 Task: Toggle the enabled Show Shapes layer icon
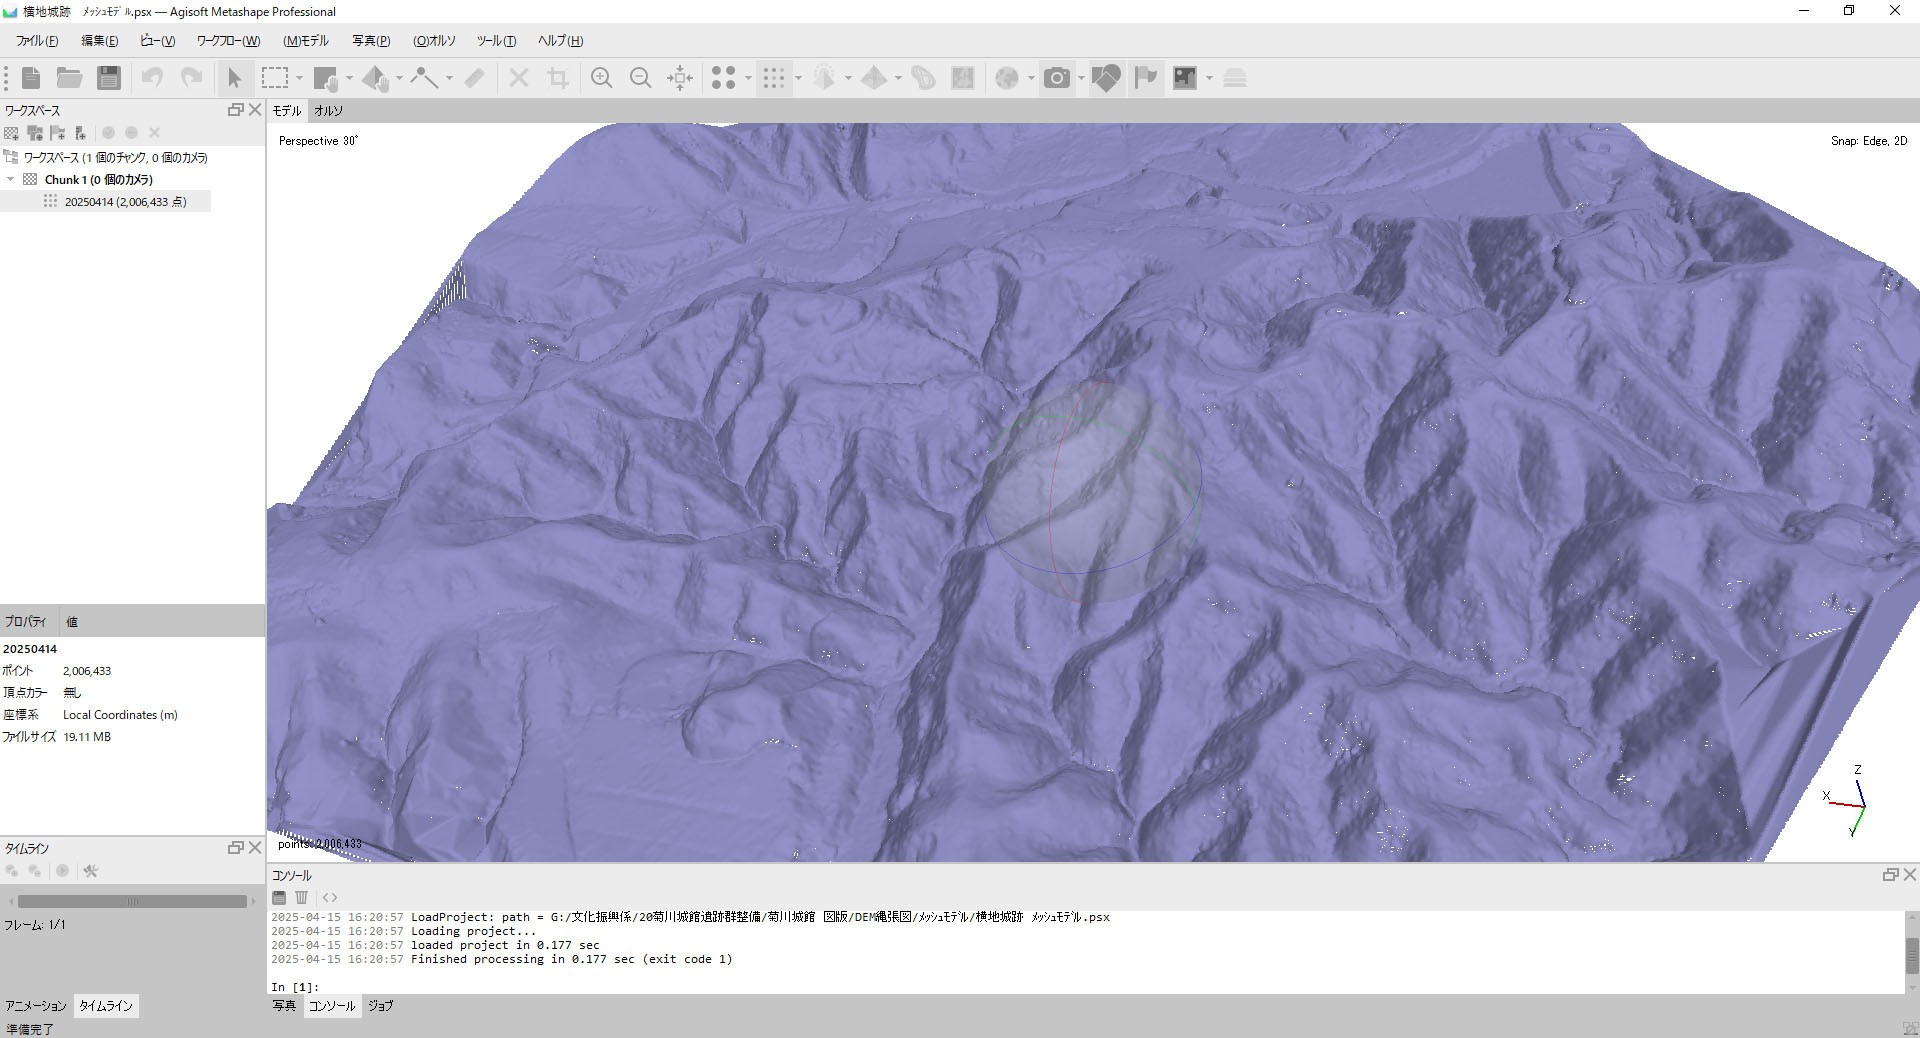[x=1106, y=78]
